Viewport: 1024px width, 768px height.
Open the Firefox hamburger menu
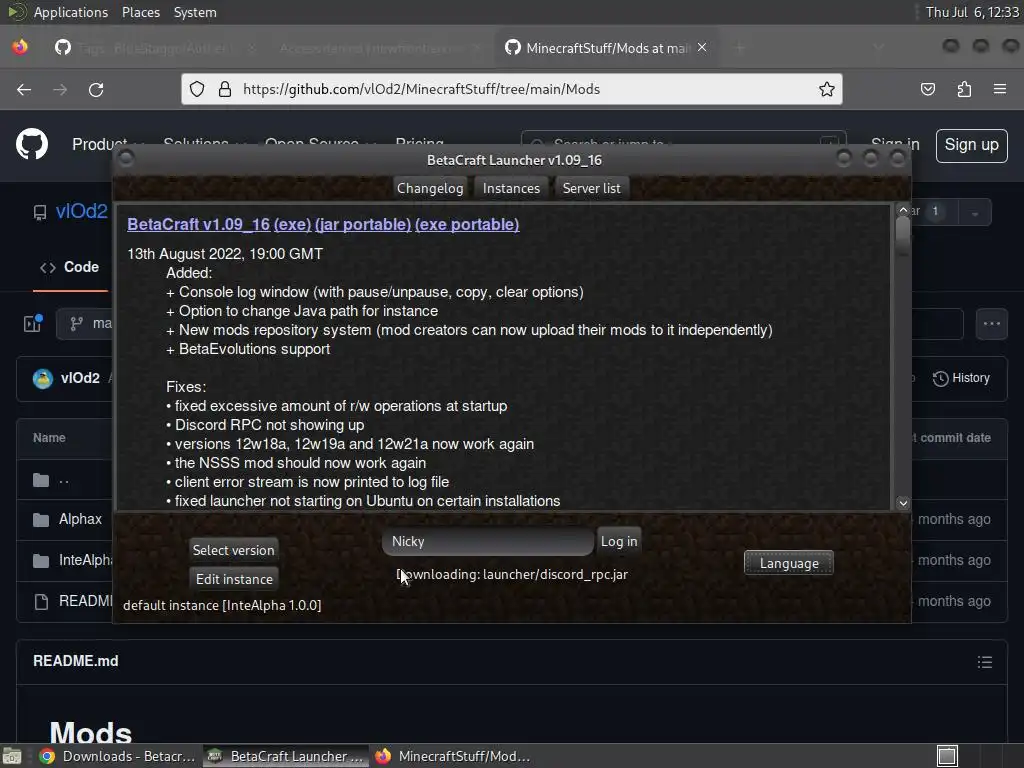(x=1000, y=89)
